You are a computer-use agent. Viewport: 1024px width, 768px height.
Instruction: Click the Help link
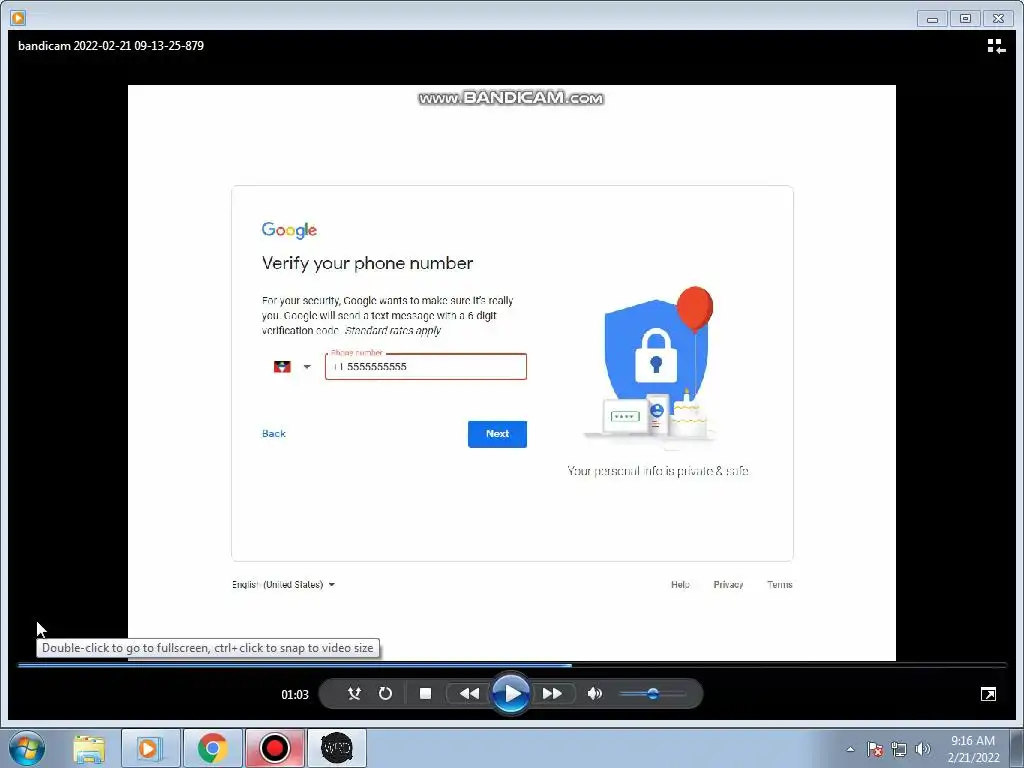(x=680, y=584)
